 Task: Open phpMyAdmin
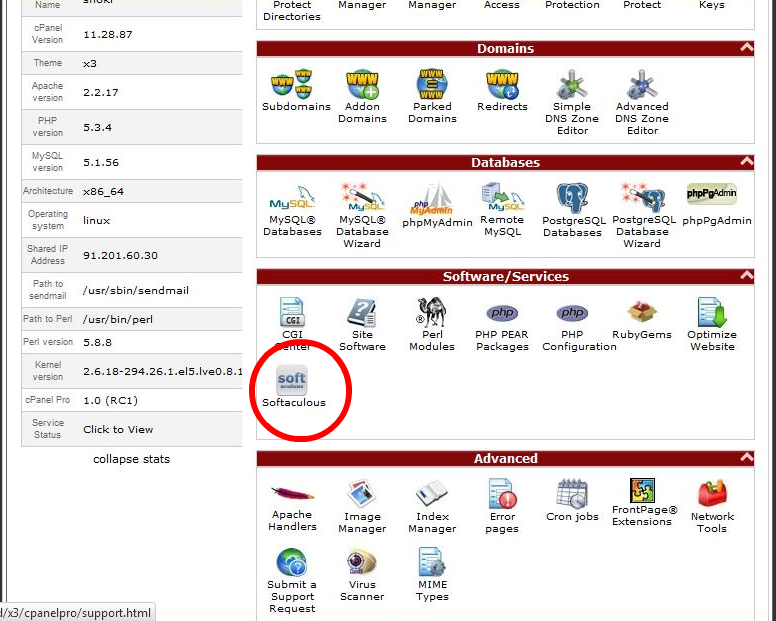[x=437, y=205]
